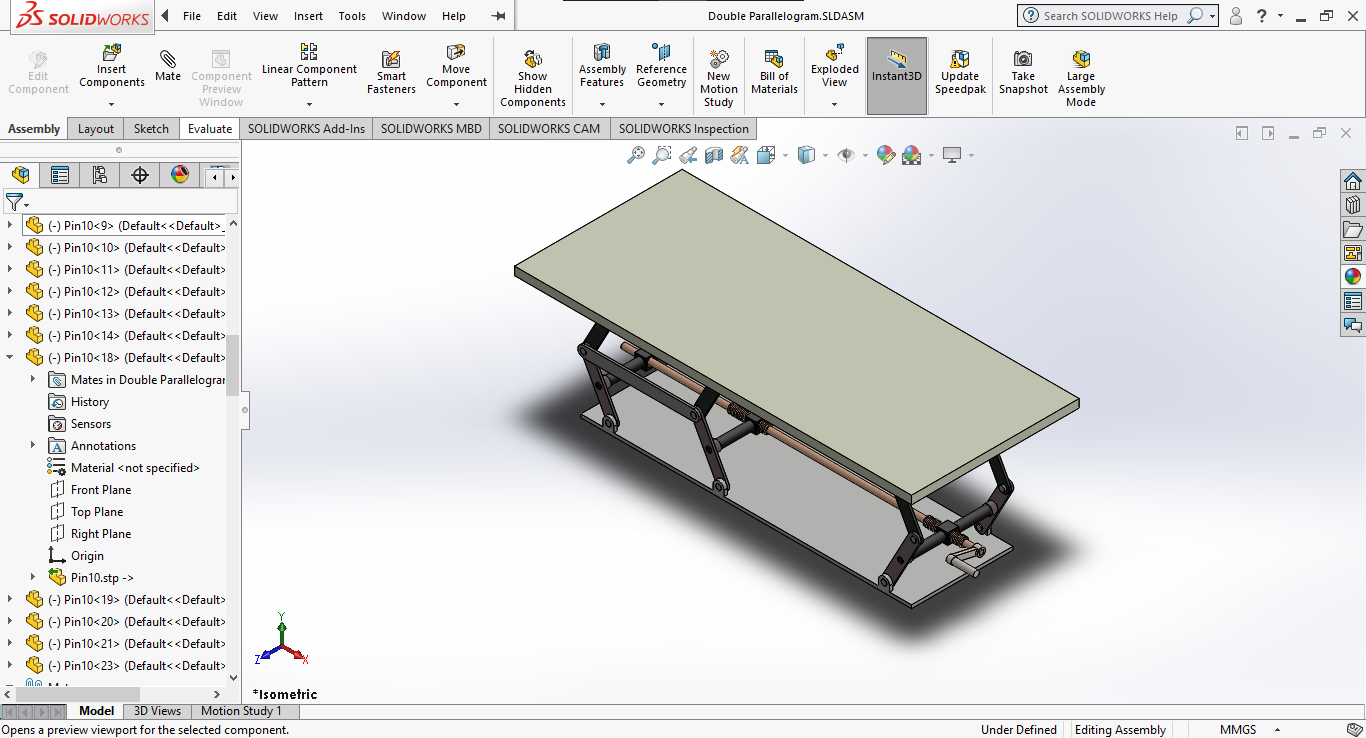Click MMGS unit system in status bar
This screenshot has width=1366, height=738.
(x=1237, y=730)
